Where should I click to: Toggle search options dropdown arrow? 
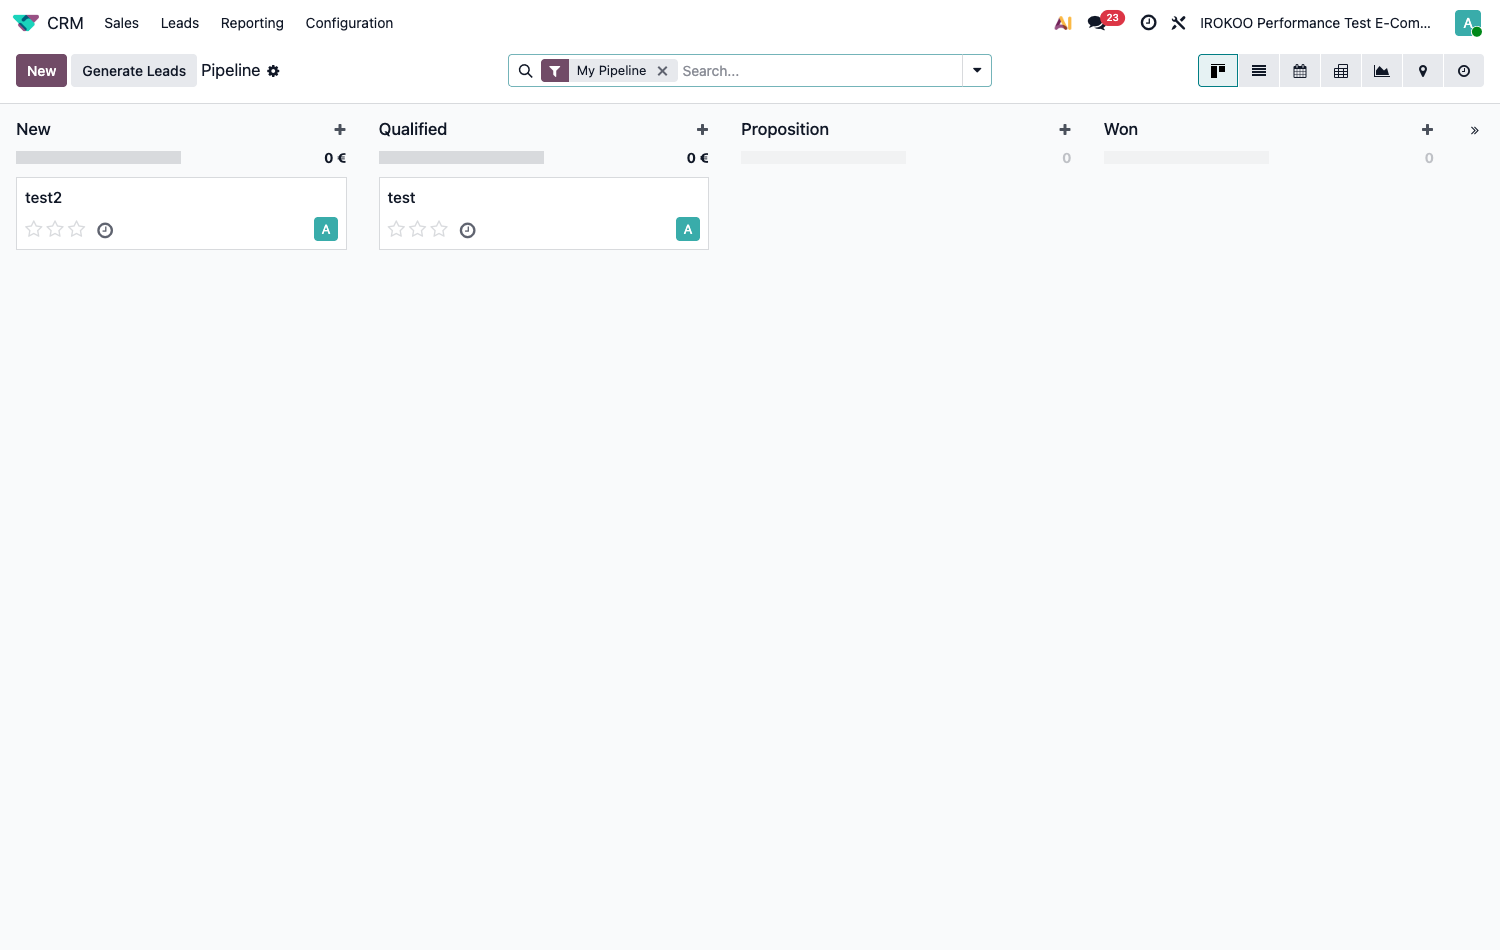click(977, 71)
